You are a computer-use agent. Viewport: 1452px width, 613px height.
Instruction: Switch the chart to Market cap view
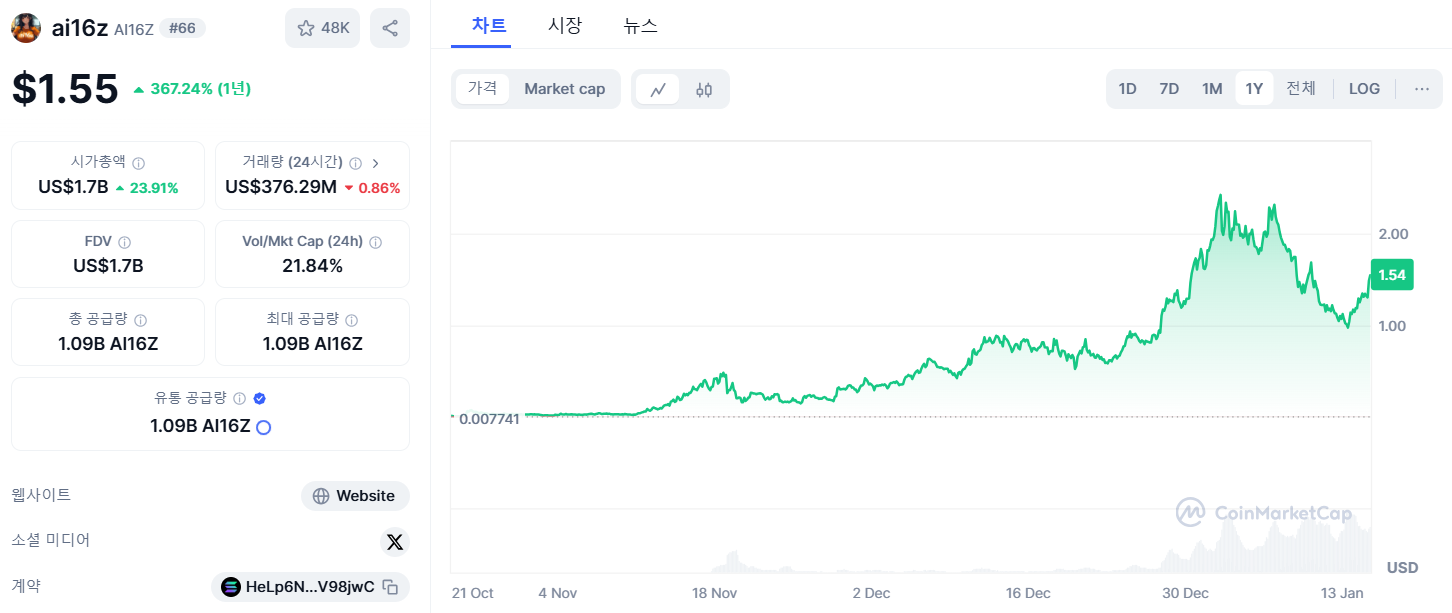(x=564, y=88)
